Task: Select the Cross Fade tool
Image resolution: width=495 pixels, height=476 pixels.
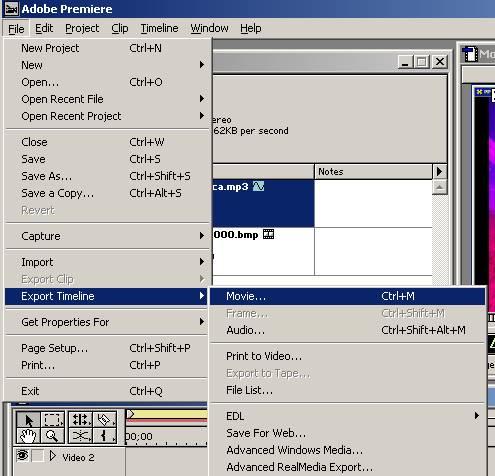Action: (x=80, y=435)
